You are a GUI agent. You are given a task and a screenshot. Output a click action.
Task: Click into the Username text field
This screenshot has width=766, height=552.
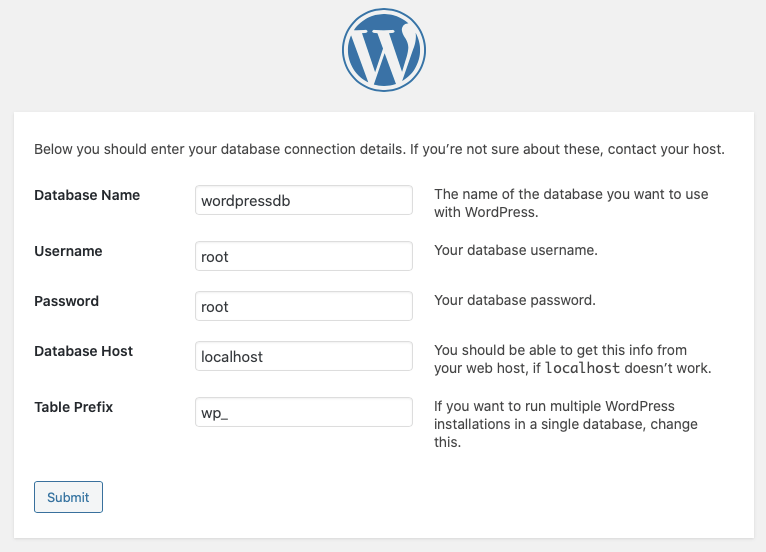click(304, 256)
